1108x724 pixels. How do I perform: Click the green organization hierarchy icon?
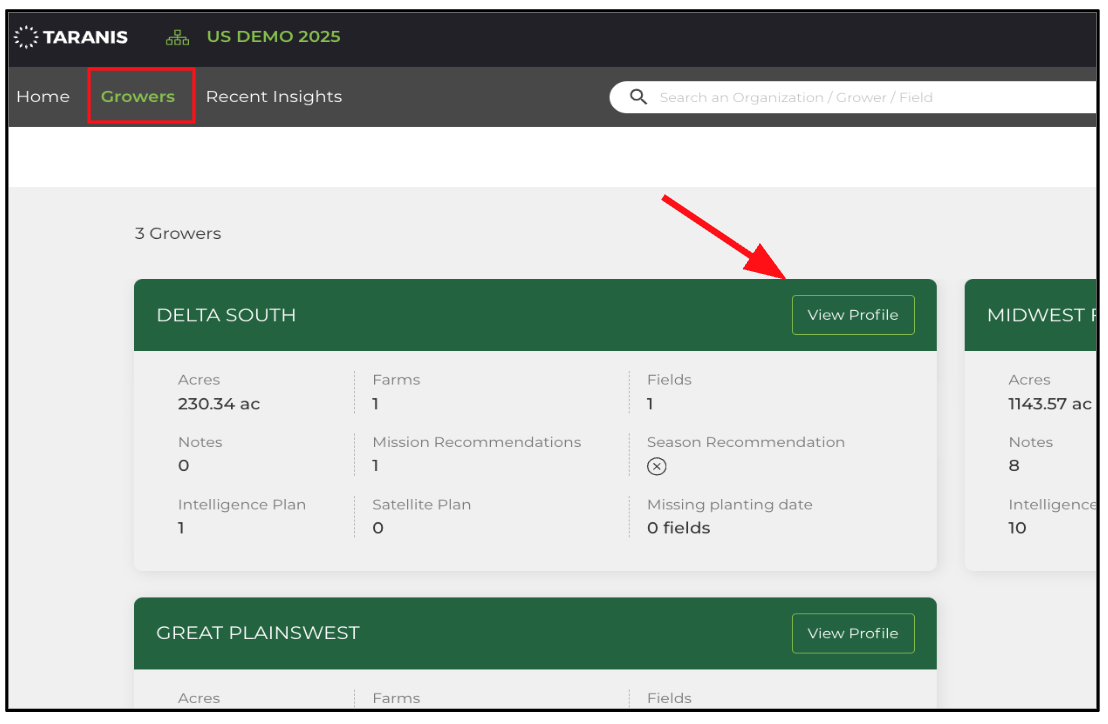click(x=177, y=37)
